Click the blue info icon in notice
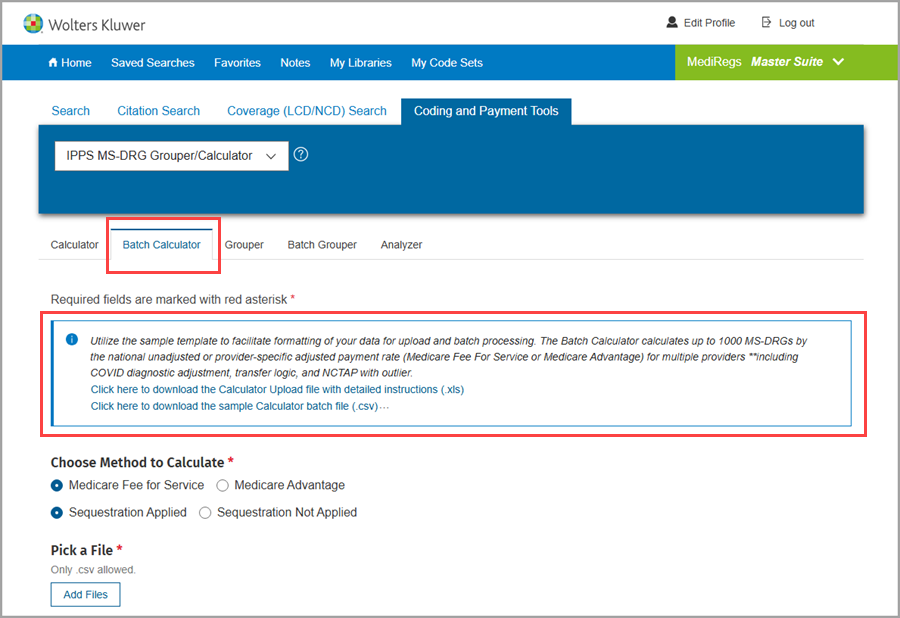Viewport: 900px width, 618px height. [x=72, y=339]
